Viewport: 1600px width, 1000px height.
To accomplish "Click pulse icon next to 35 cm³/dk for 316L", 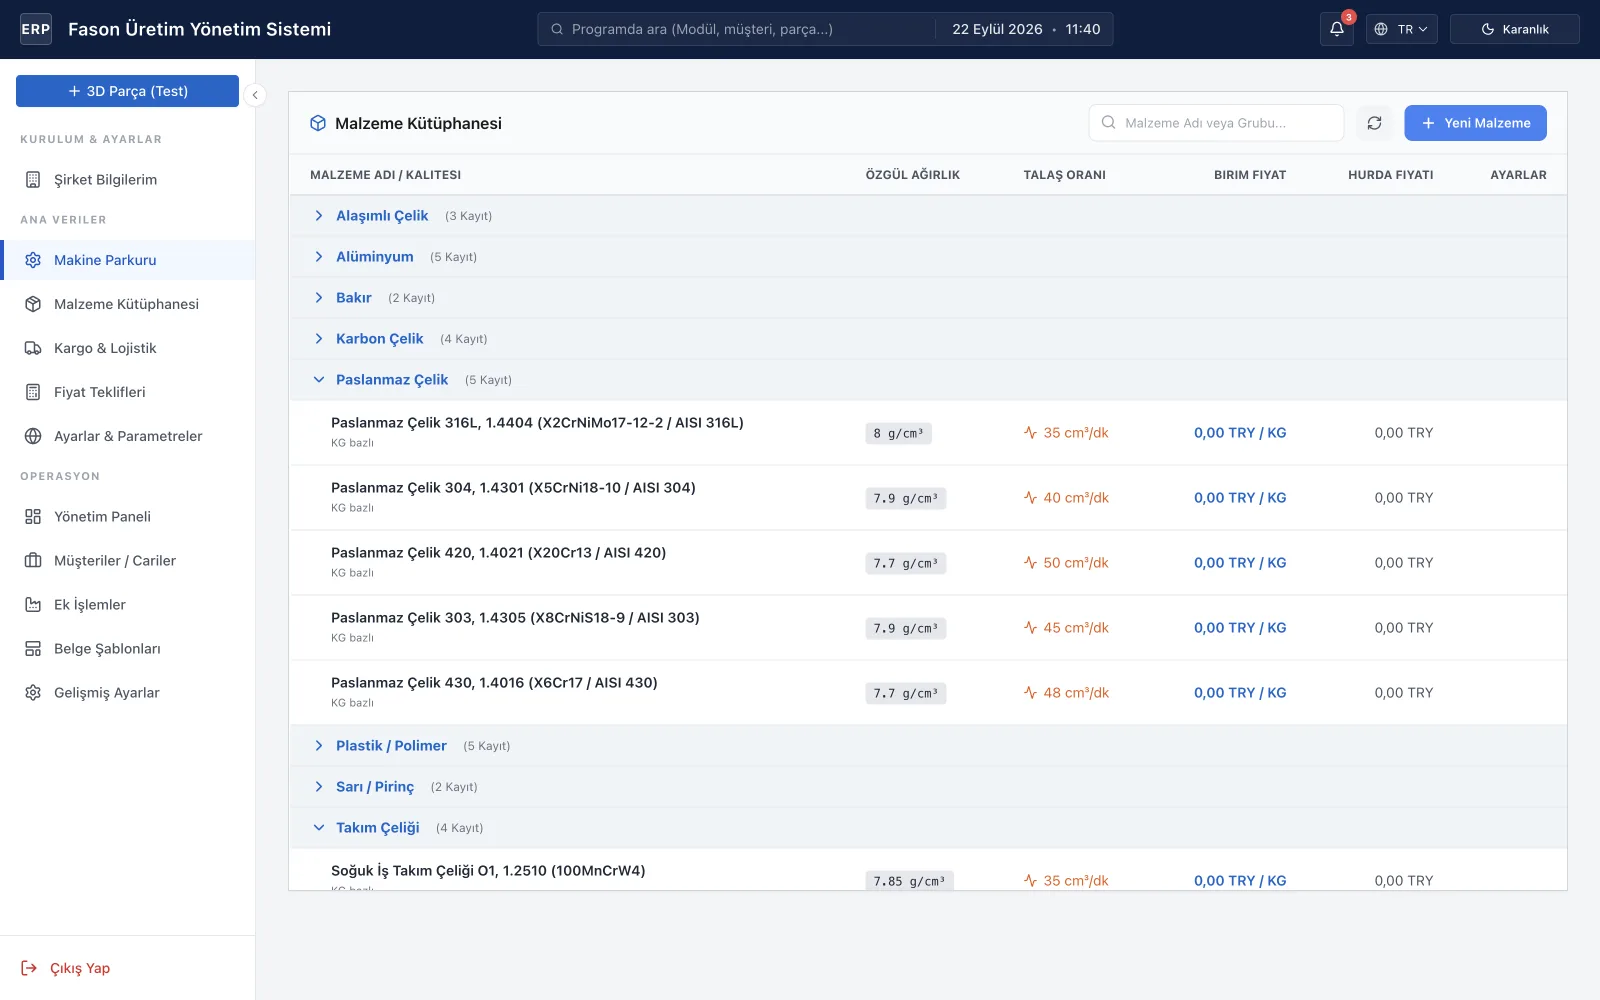I will pyautogui.click(x=1030, y=433).
